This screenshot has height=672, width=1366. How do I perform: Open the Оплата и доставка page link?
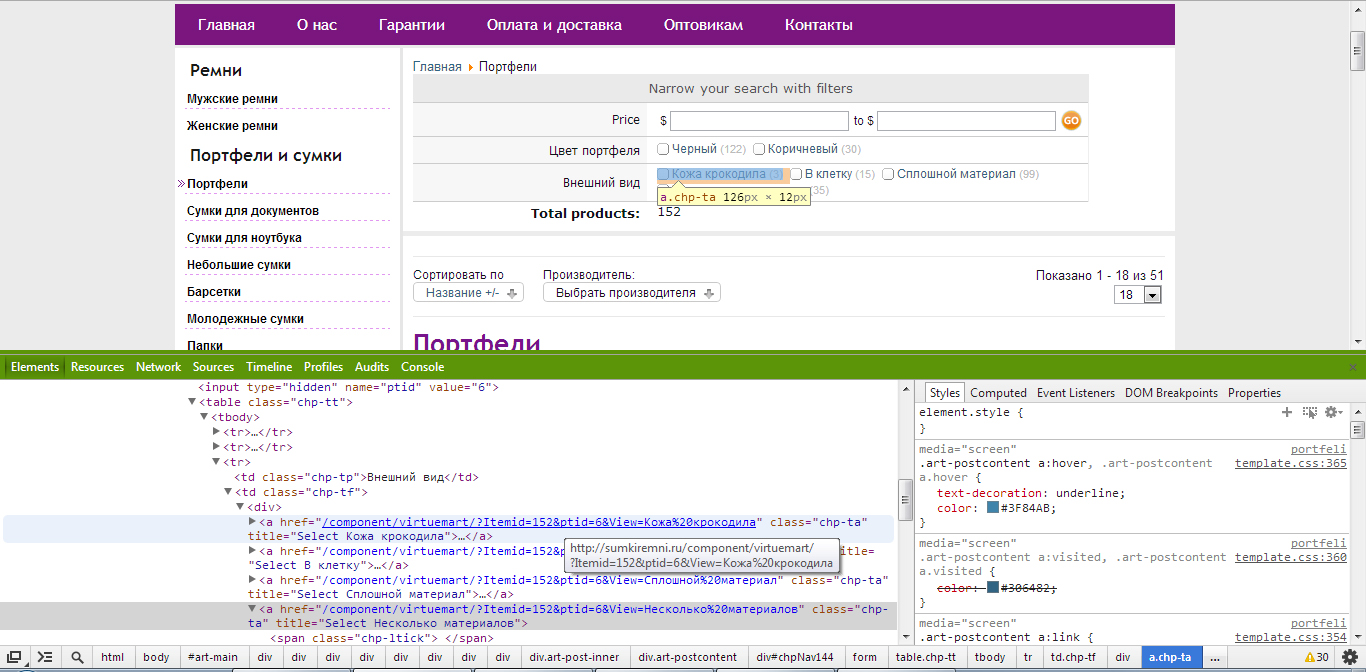click(x=554, y=25)
